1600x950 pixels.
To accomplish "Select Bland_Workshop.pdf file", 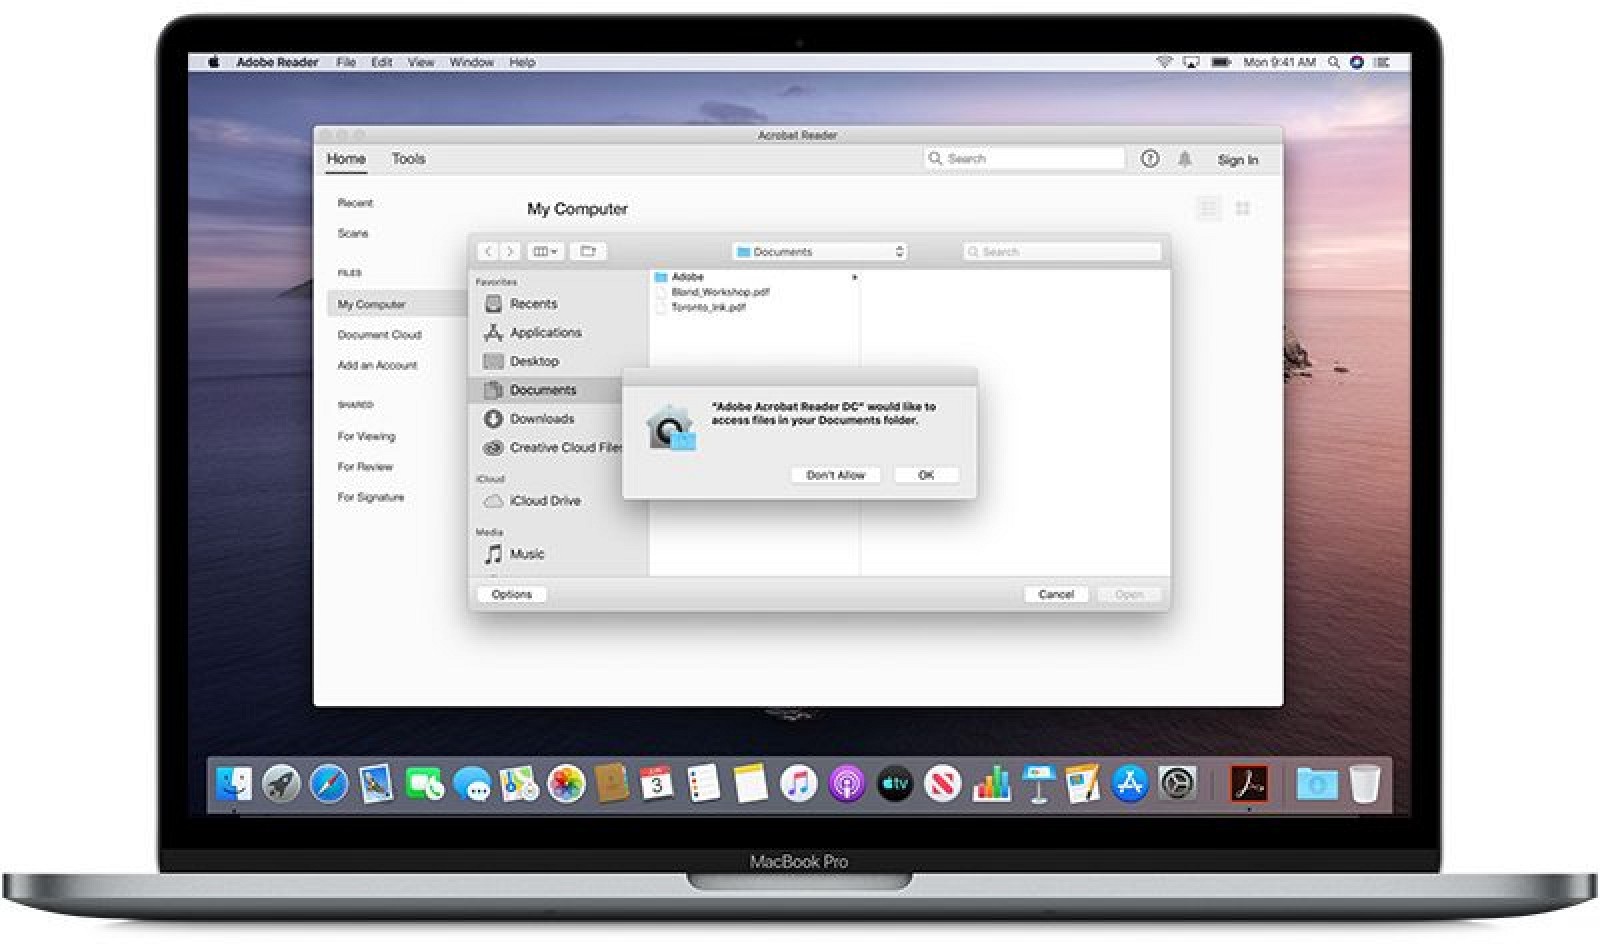I will [x=720, y=292].
